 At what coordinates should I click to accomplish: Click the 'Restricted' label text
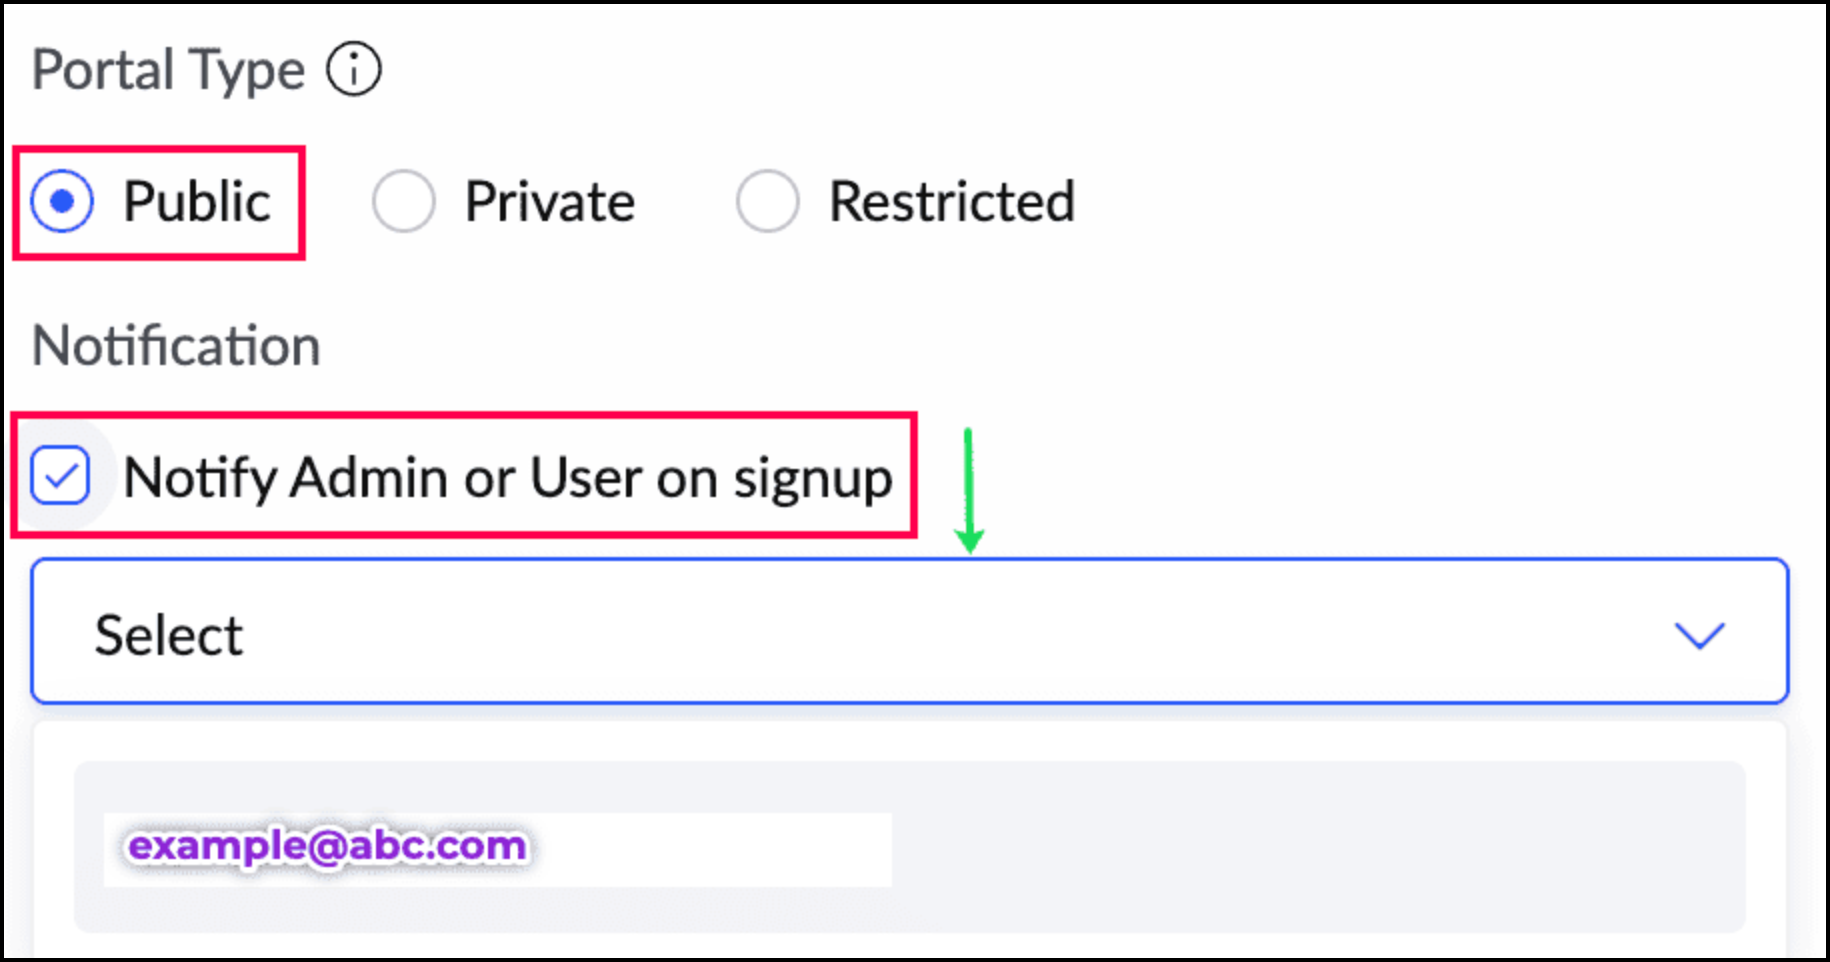[951, 202]
